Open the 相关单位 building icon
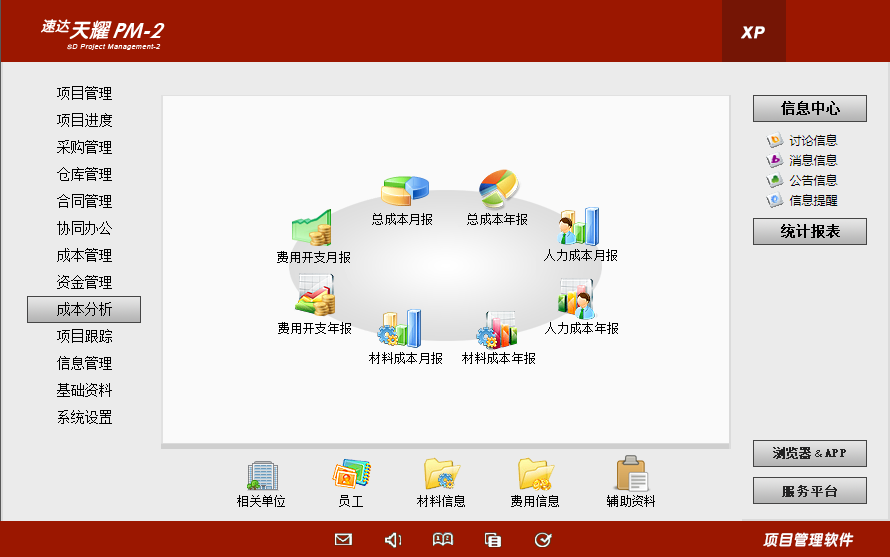The width and height of the screenshot is (890, 557). click(x=261, y=475)
